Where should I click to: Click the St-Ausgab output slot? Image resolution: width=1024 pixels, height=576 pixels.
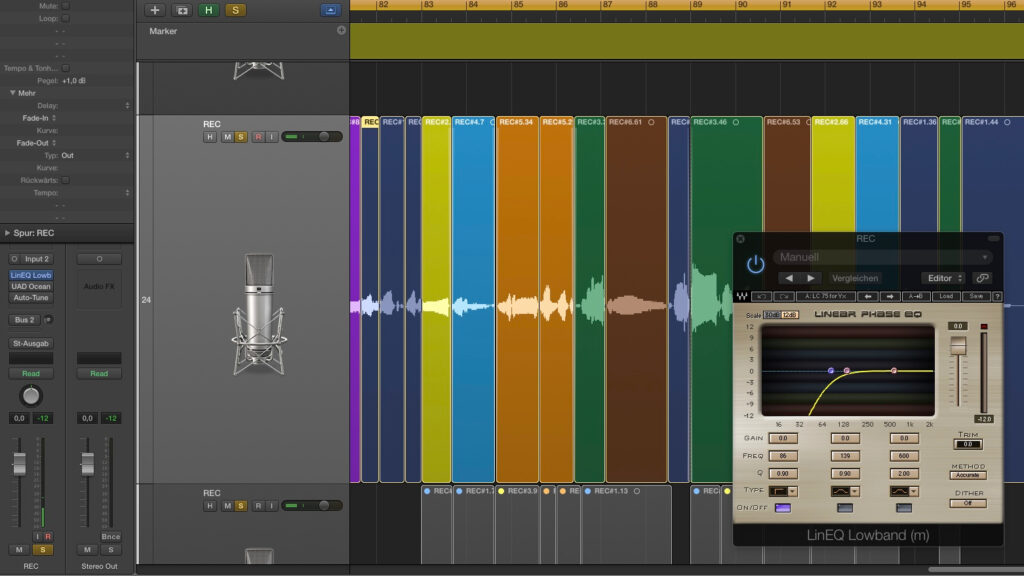pyautogui.click(x=31, y=344)
